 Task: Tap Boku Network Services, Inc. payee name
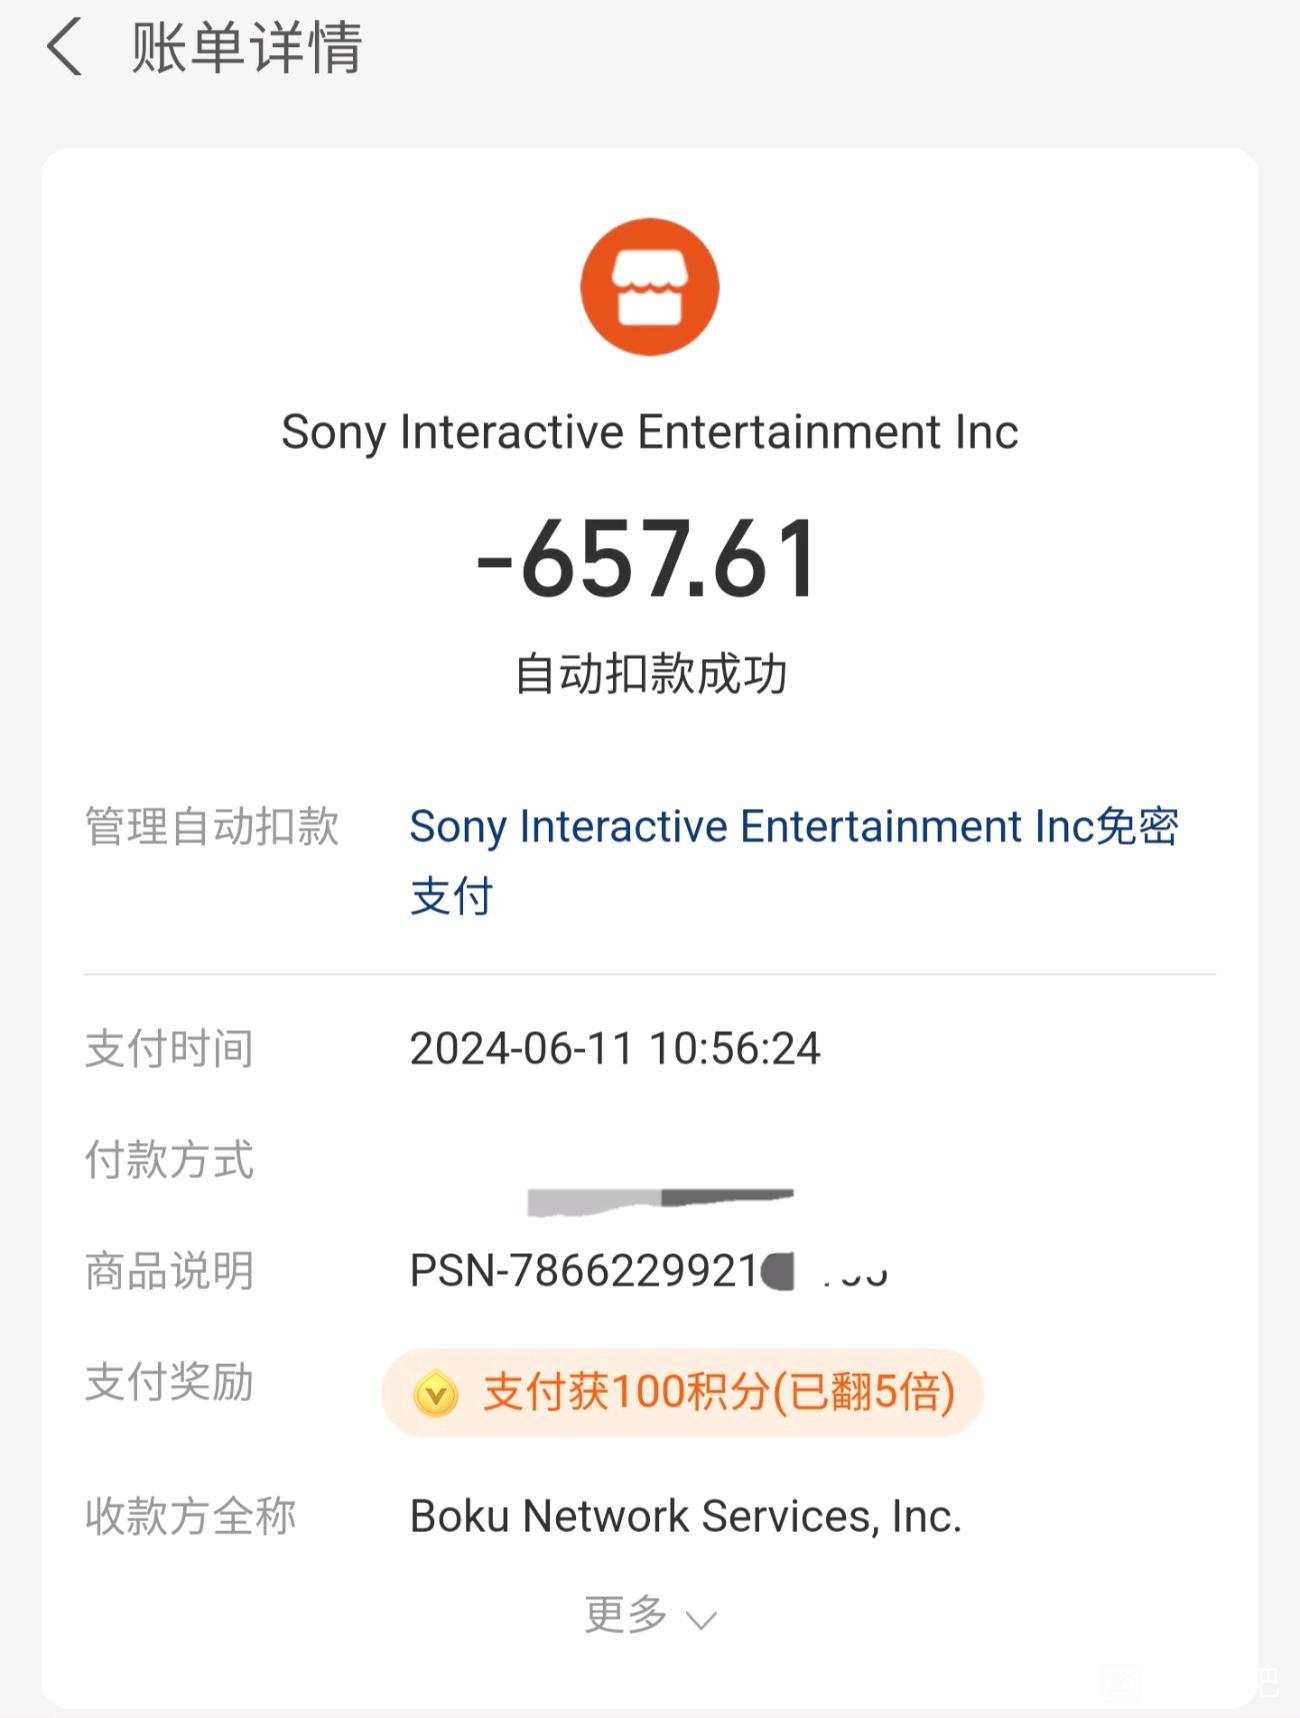point(686,1516)
